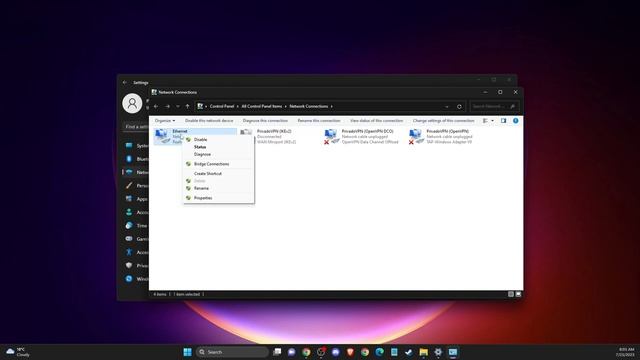Click the back arrow in Settings window

(x=125, y=82)
